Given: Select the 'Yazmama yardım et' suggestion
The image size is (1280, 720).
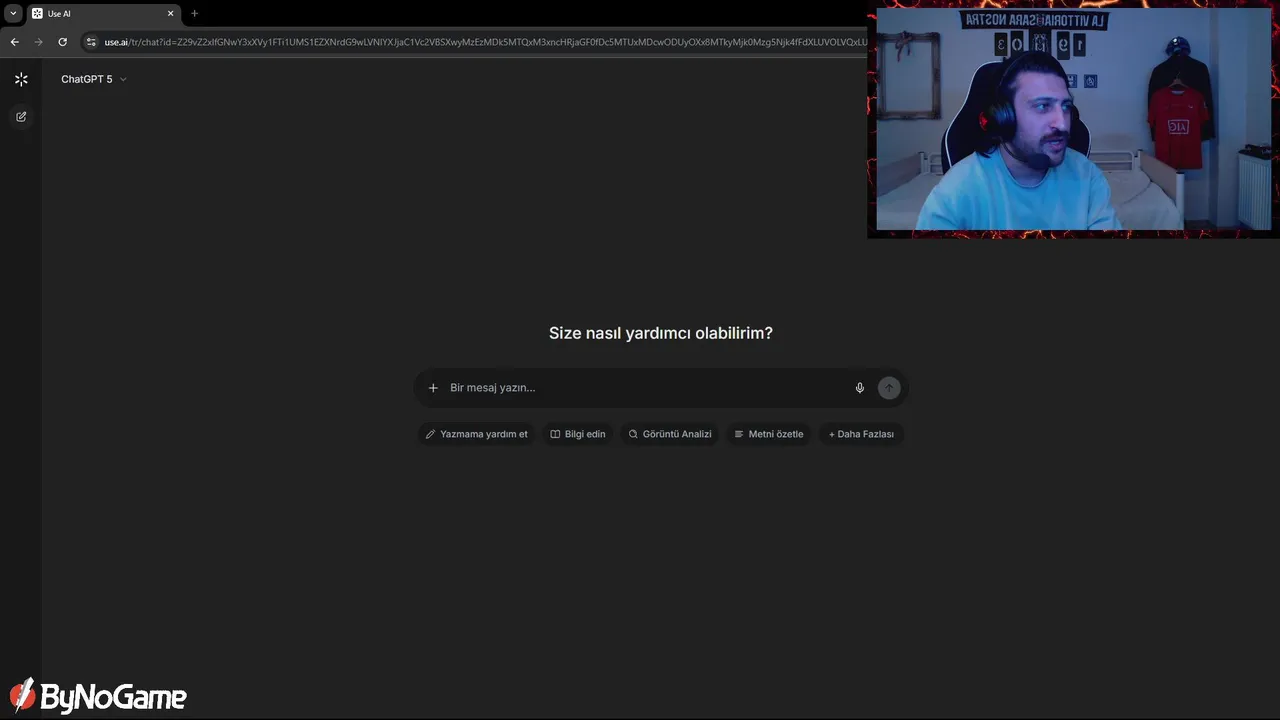Looking at the screenshot, I should tap(476, 434).
